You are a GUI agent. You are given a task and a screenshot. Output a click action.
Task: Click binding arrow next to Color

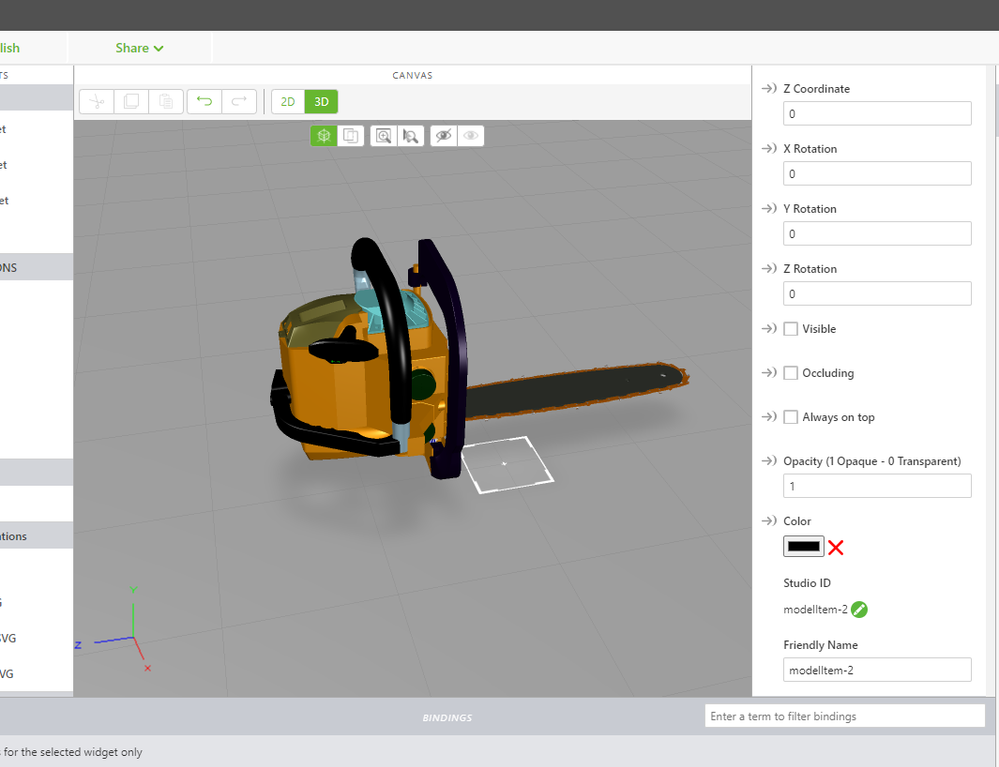click(769, 521)
